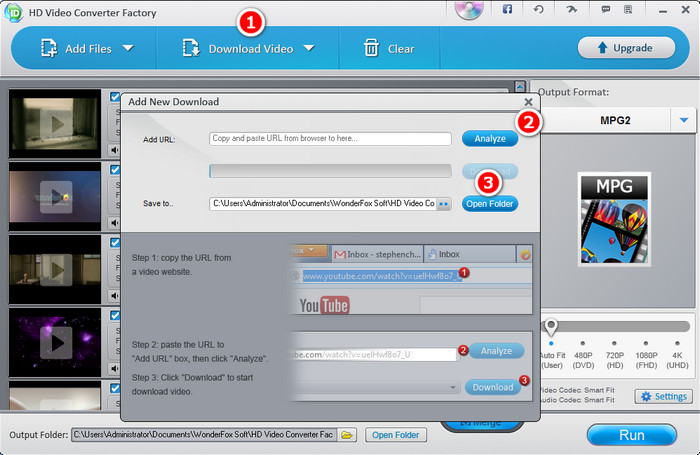Click the HD Video Converter Factory logo
Viewport: 700px width, 455px height.
[x=13, y=13]
